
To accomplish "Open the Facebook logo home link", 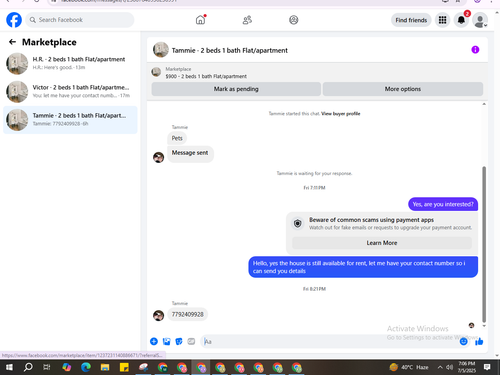I will click(14, 20).
